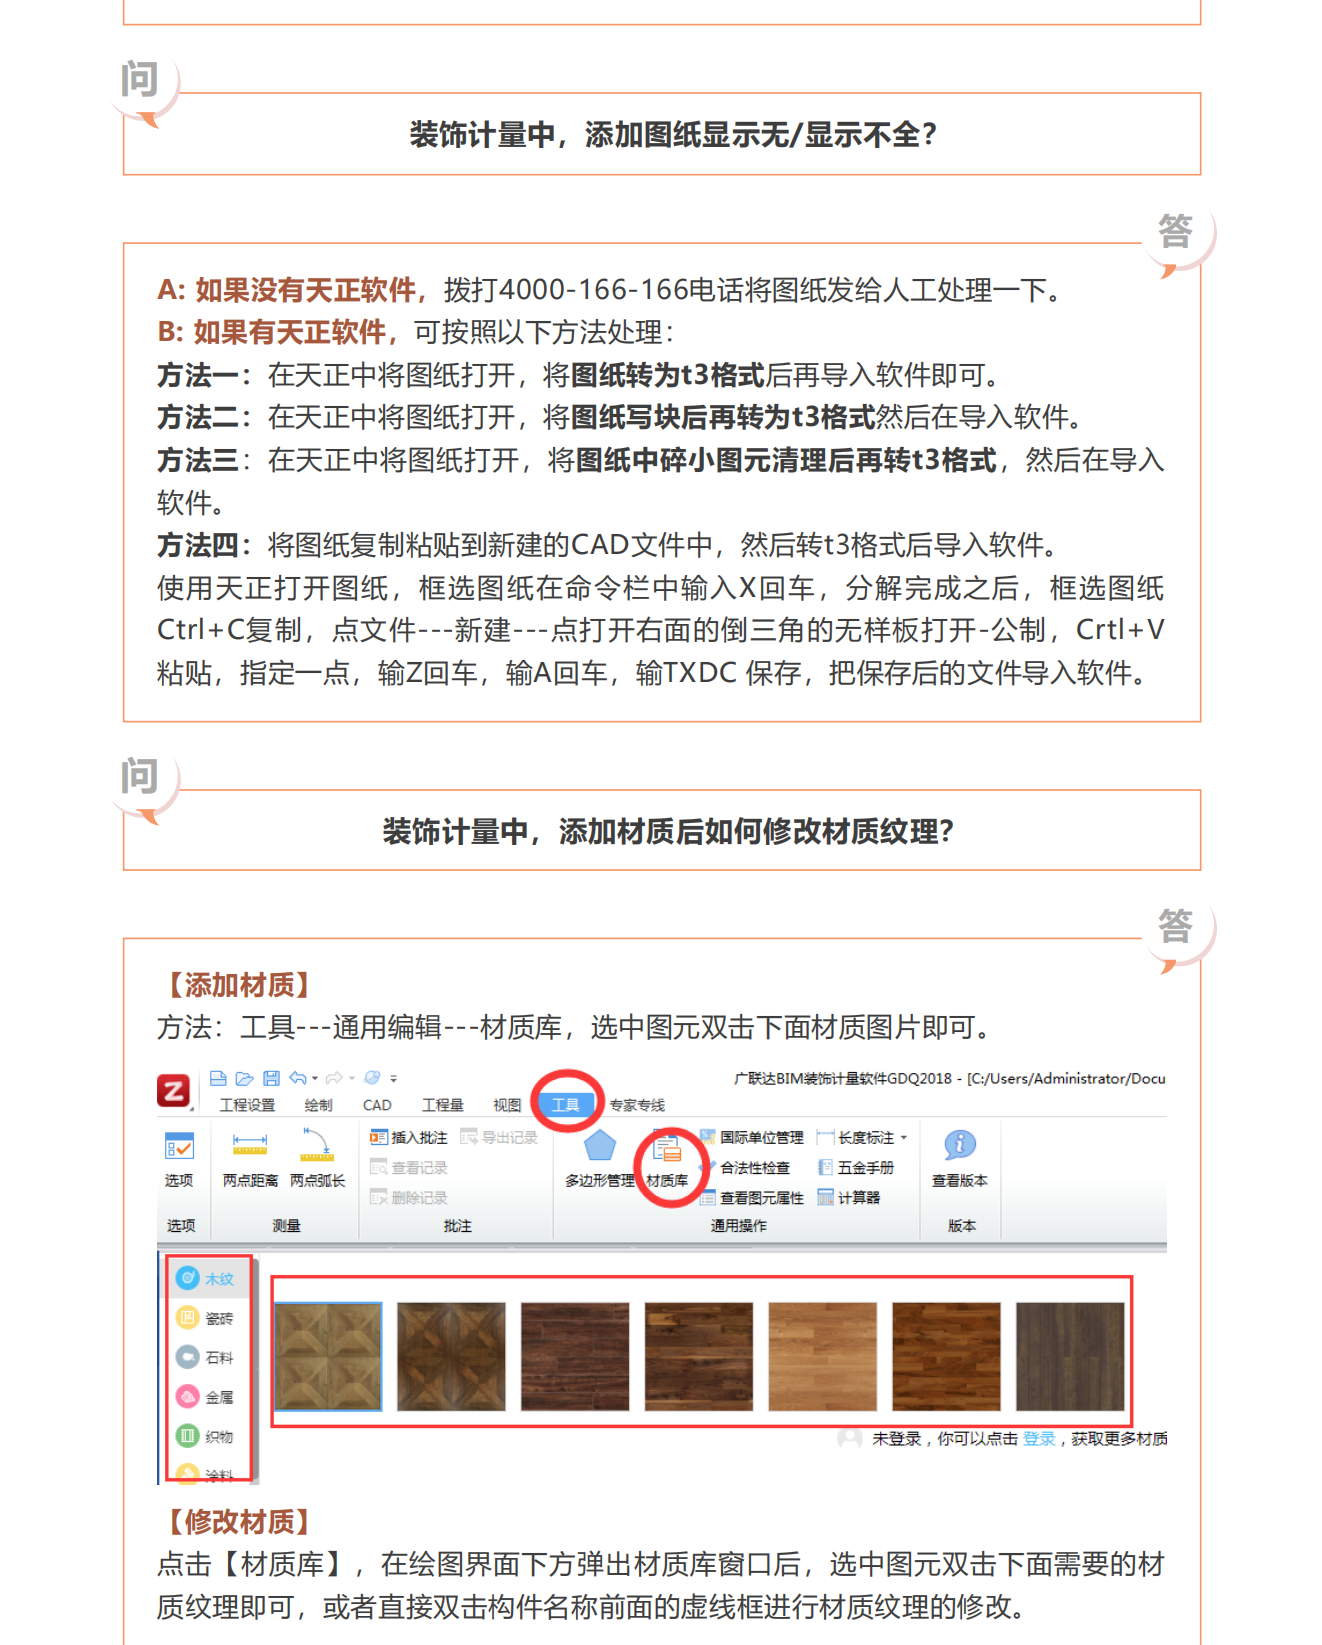
Task: Pick the sixth orange-brown plank texture
Action: [x=946, y=1356]
